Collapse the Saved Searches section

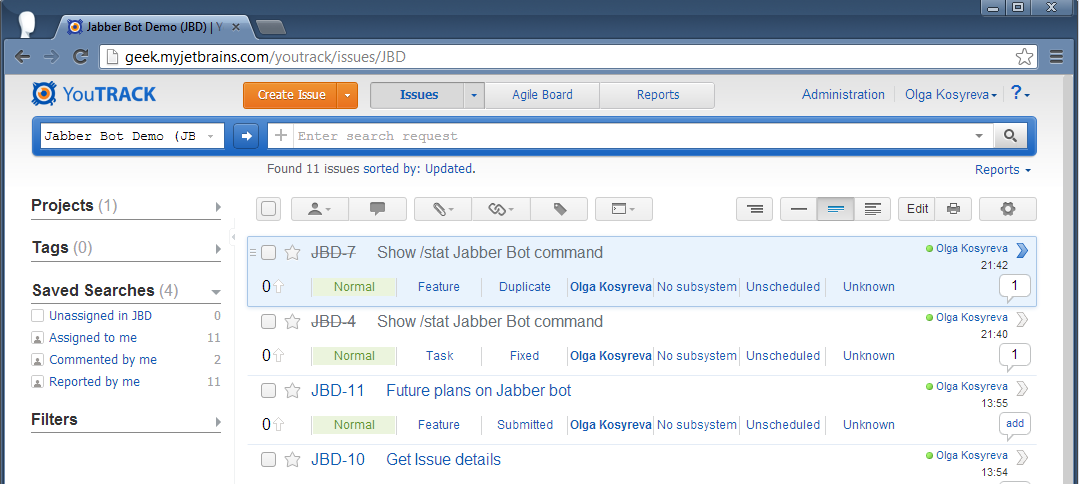216,292
